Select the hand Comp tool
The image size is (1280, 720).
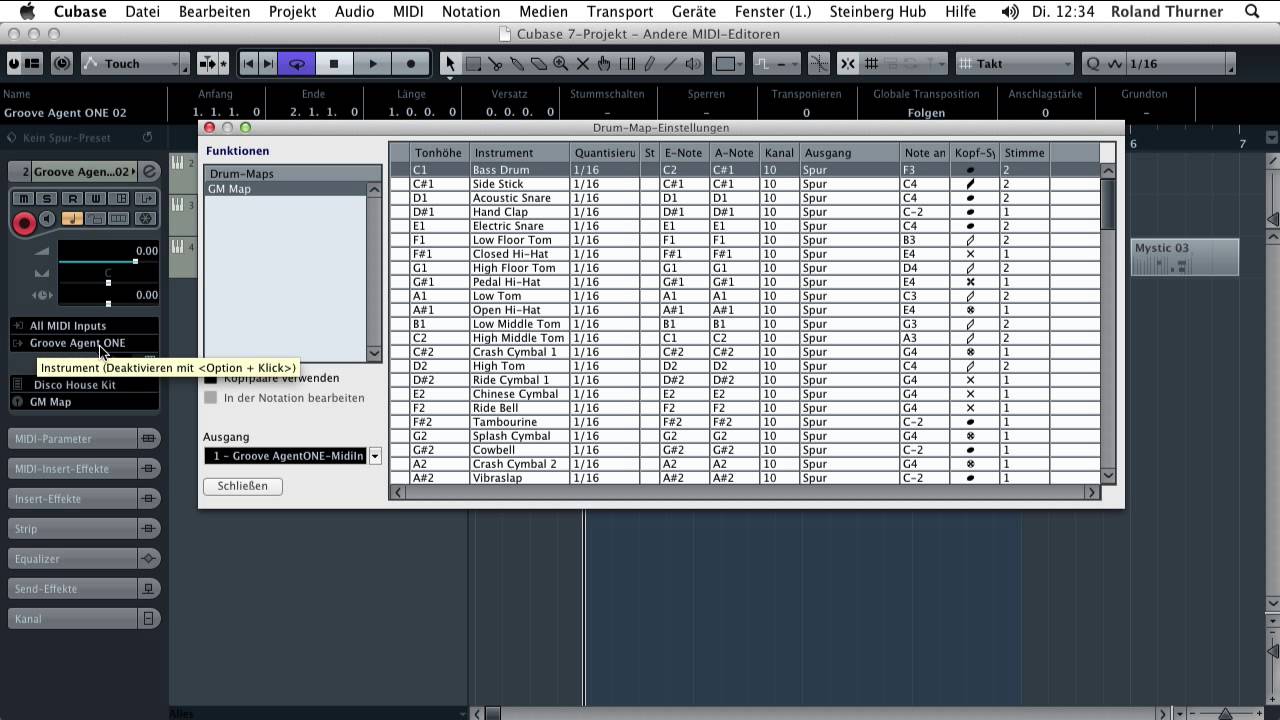(x=605, y=64)
